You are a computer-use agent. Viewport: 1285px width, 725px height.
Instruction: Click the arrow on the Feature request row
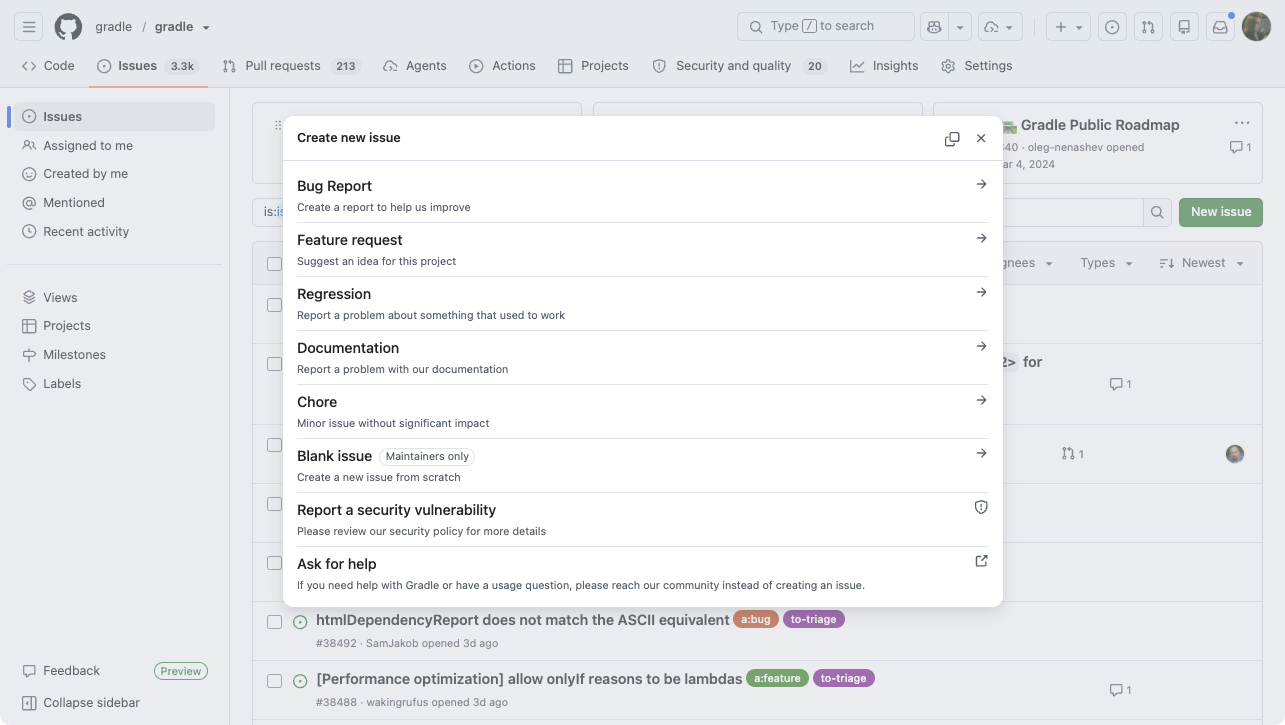coord(981,238)
